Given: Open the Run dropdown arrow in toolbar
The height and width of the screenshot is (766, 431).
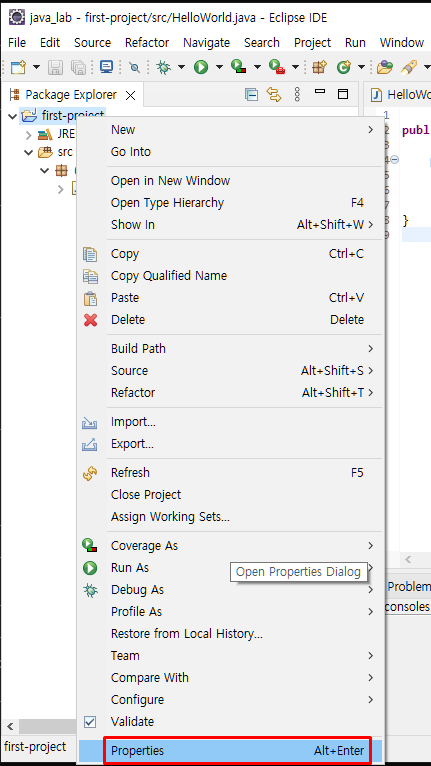Looking at the screenshot, I should (219, 67).
